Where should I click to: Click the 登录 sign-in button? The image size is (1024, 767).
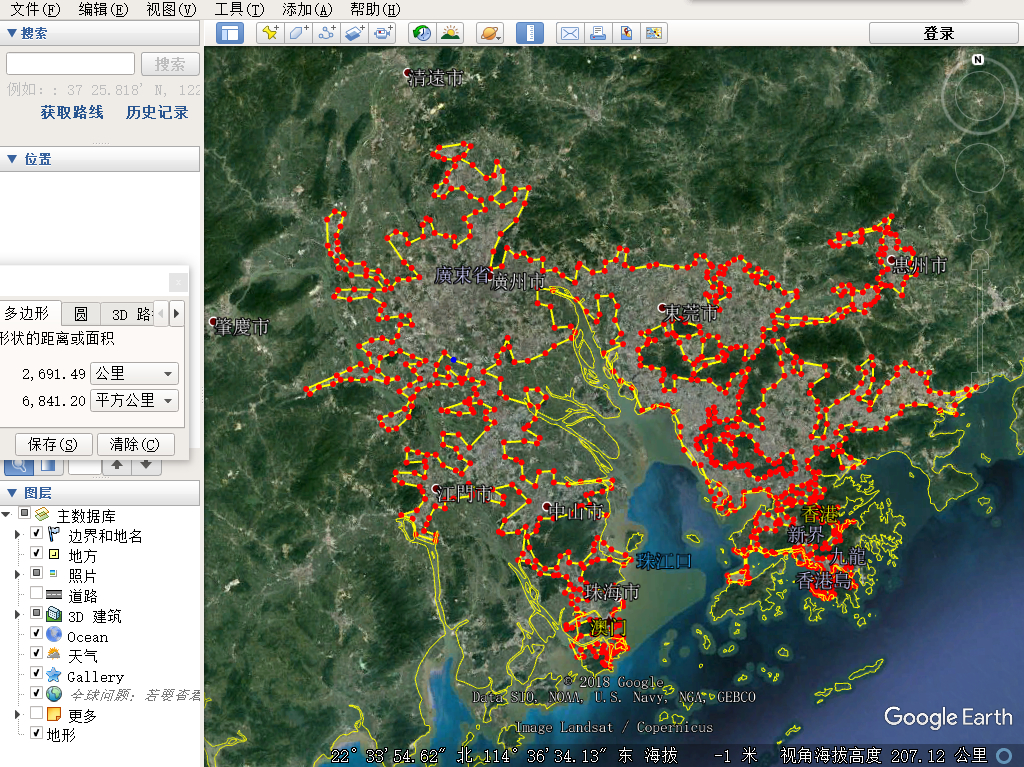click(x=939, y=33)
